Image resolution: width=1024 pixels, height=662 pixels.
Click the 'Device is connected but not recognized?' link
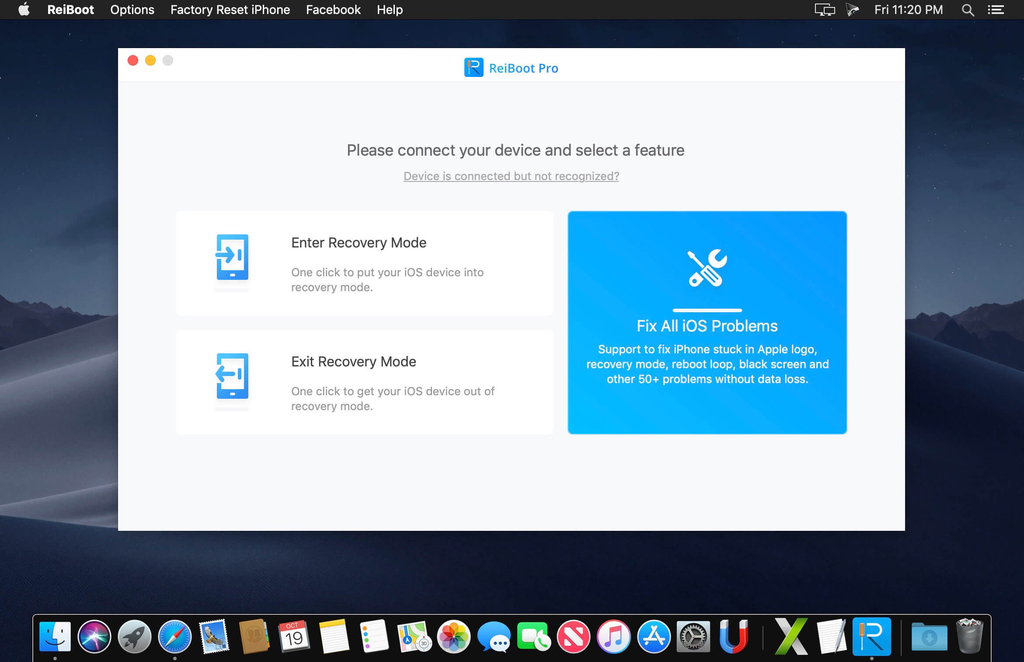511,176
